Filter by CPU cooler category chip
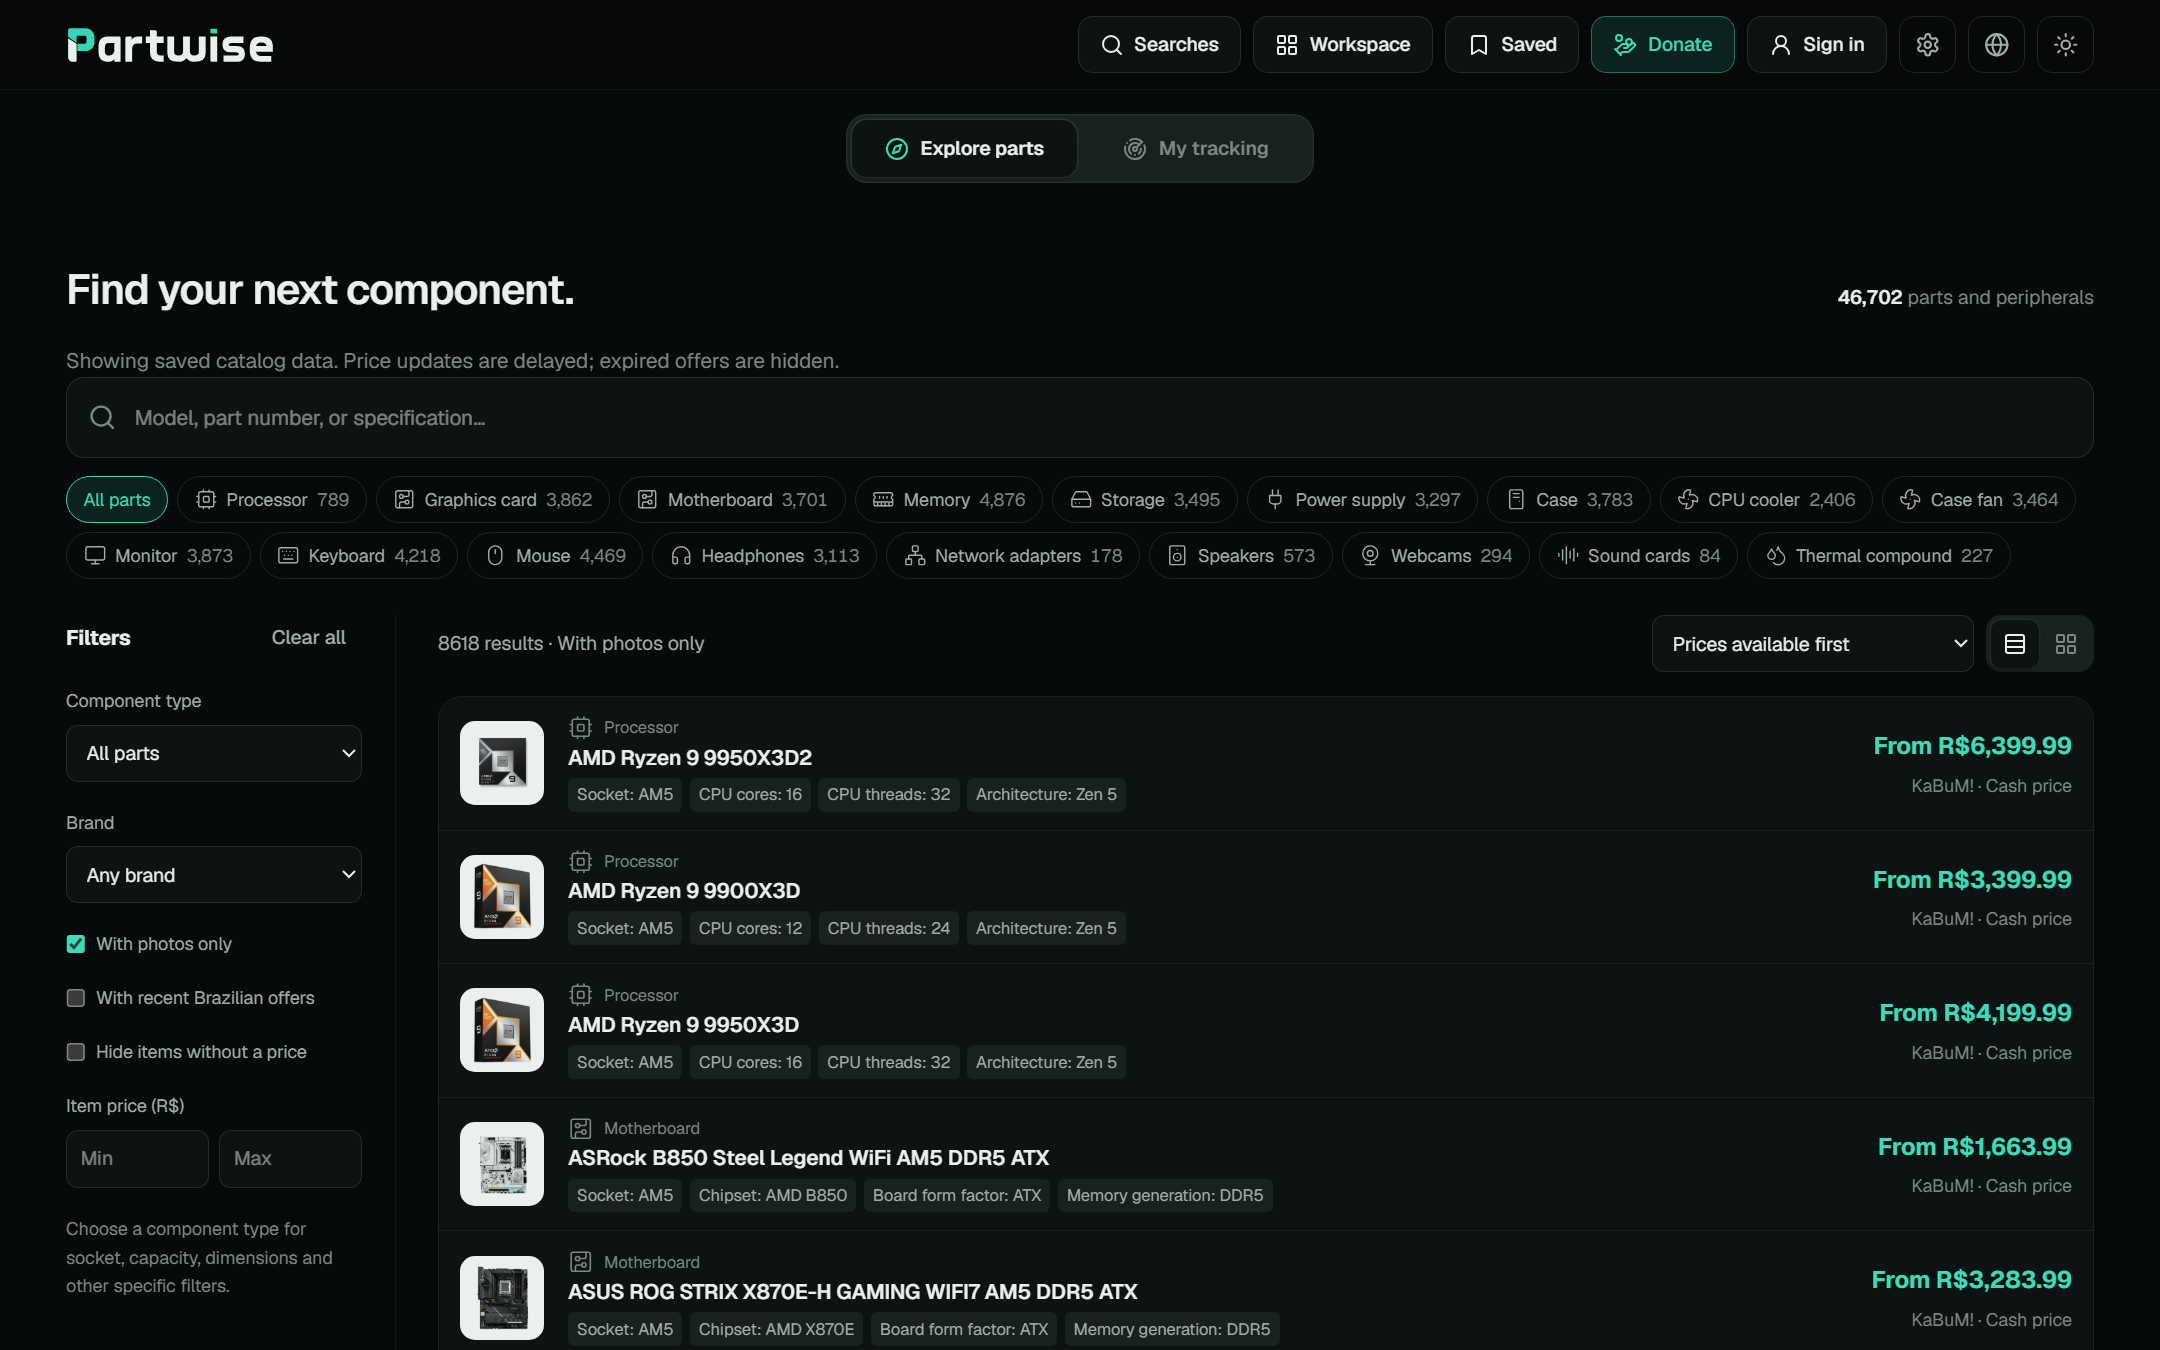The image size is (2160, 1350). (1766, 499)
